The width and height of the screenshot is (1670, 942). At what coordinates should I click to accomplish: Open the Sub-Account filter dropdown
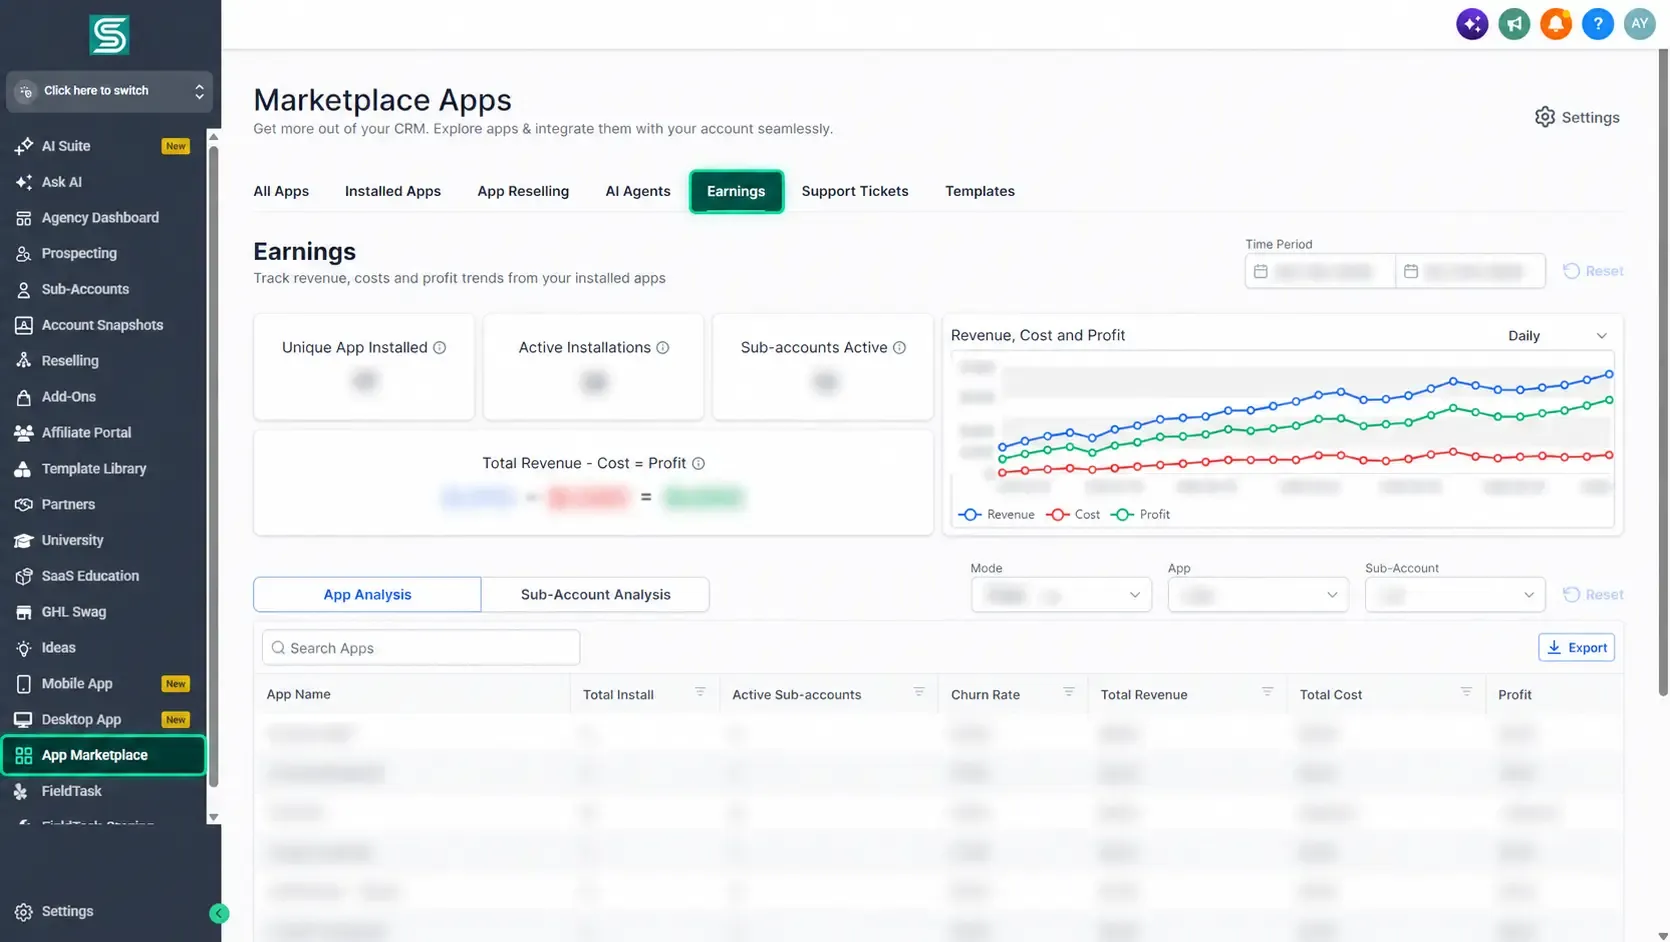point(1455,595)
